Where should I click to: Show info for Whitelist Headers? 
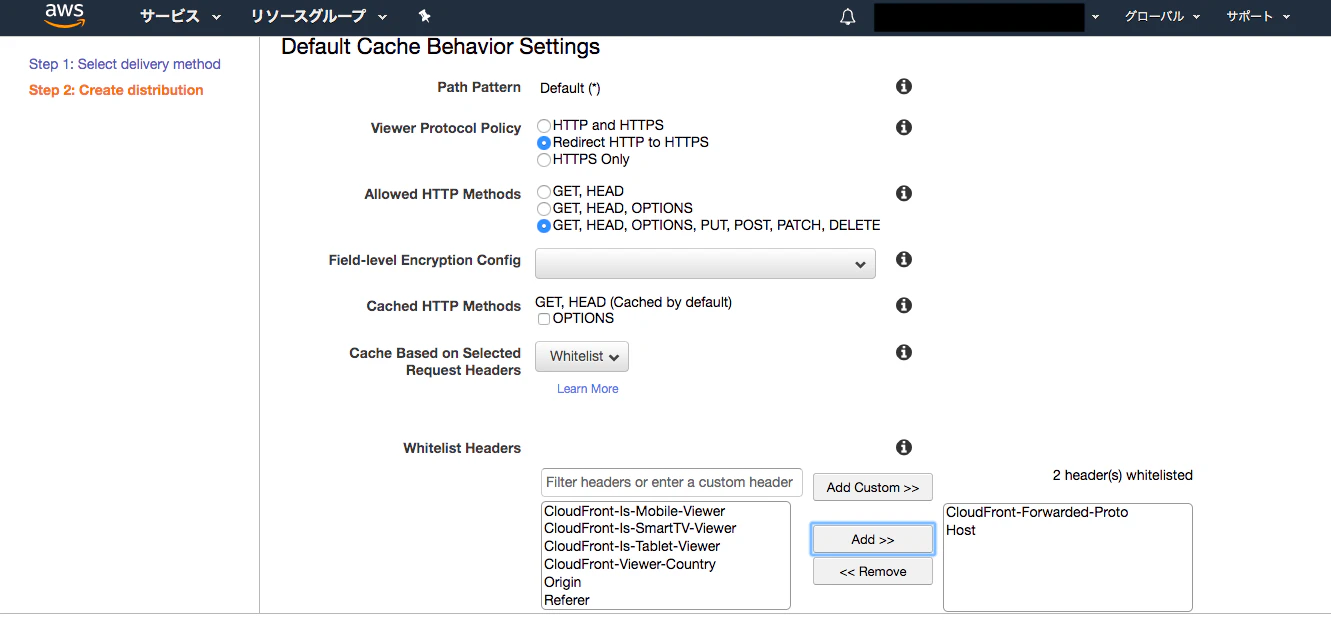(904, 448)
